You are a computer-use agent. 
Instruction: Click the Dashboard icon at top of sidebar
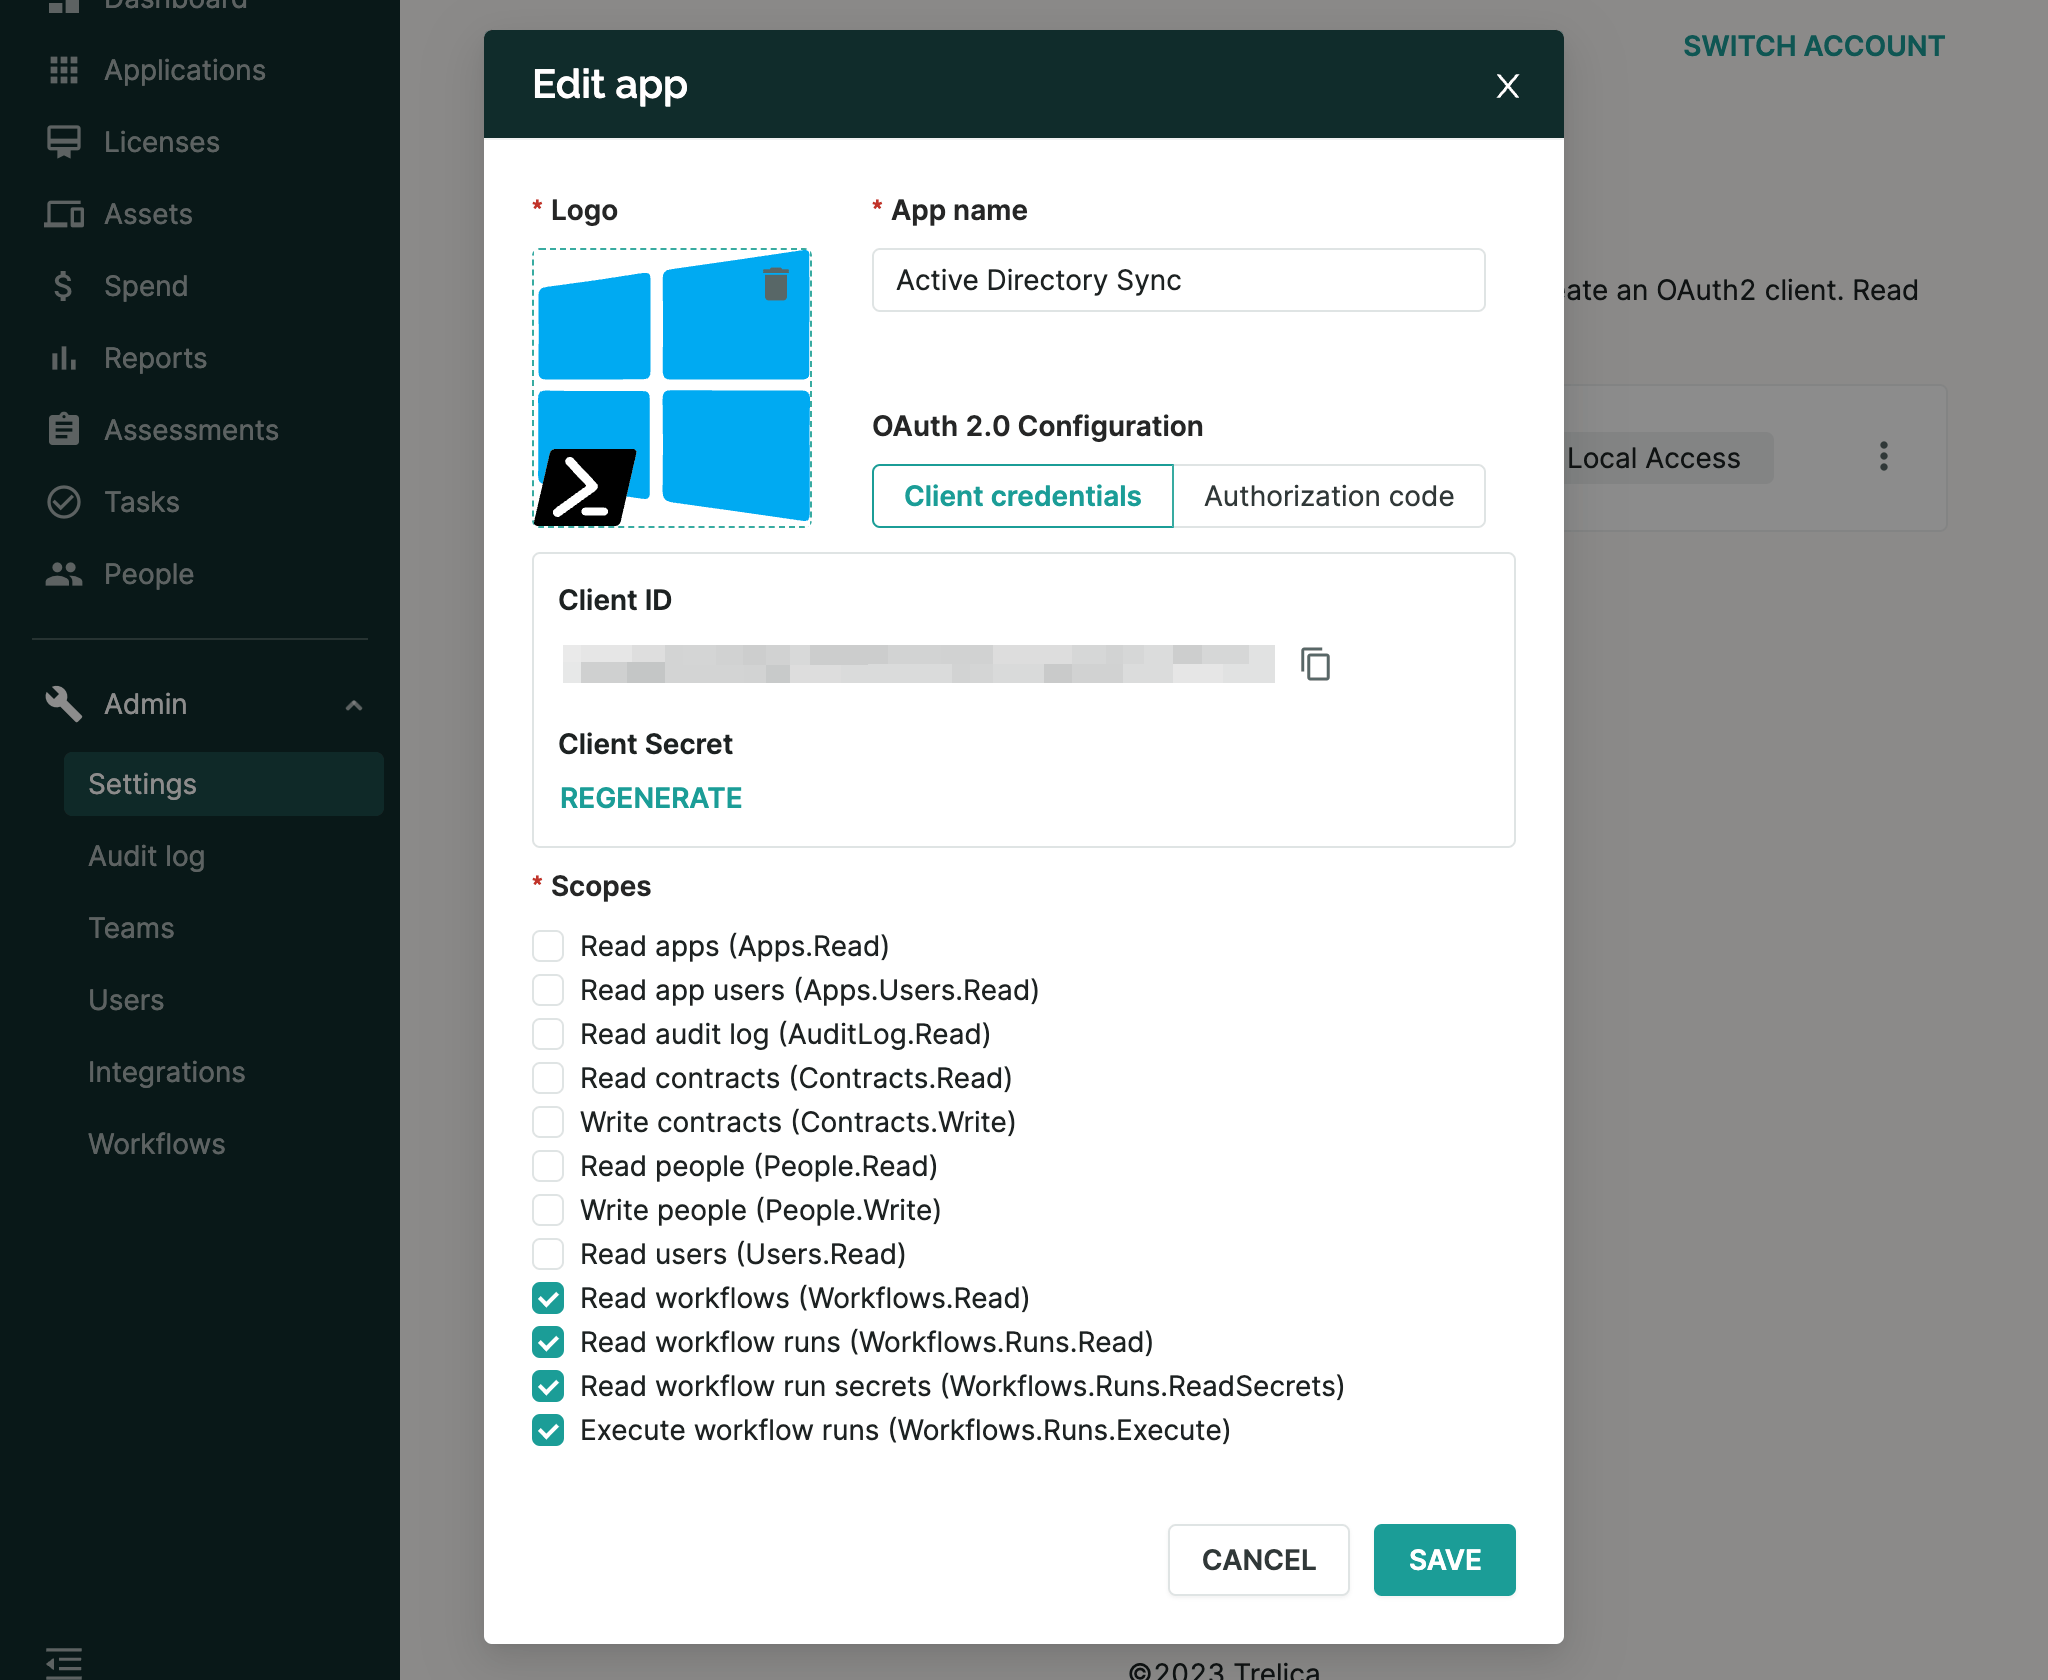pyautogui.click(x=64, y=5)
